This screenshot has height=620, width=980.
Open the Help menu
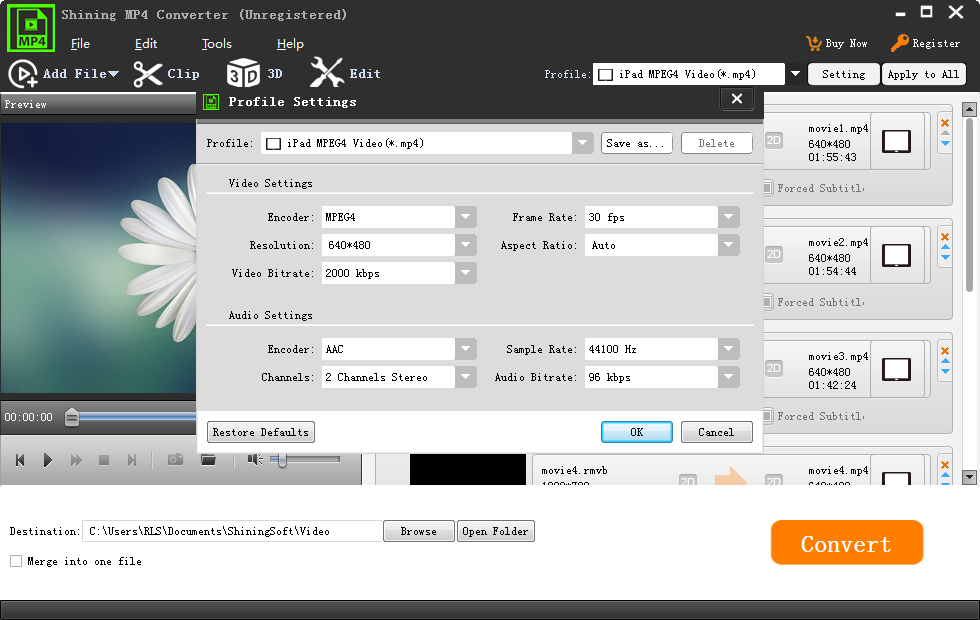(x=290, y=44)
